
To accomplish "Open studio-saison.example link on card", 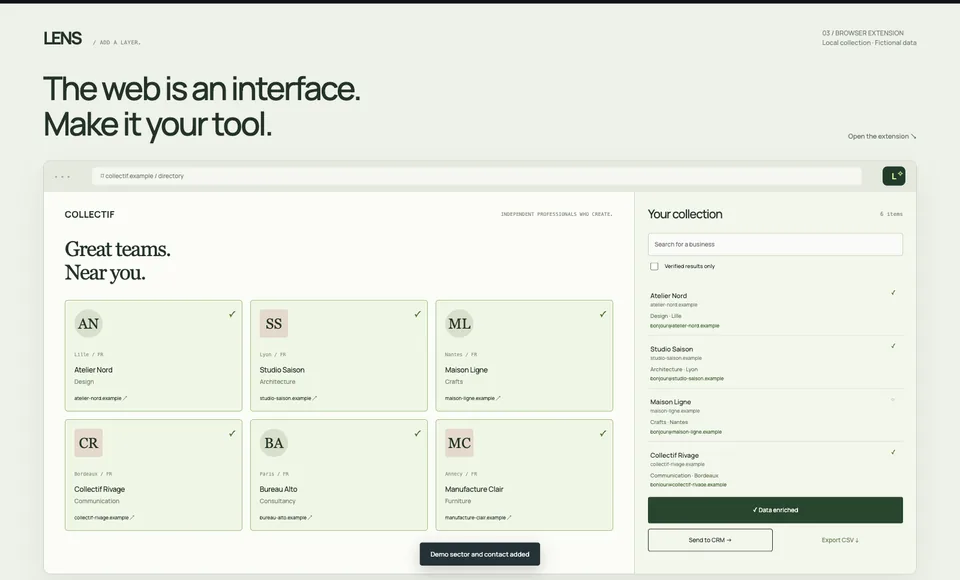I will point(288,398).
